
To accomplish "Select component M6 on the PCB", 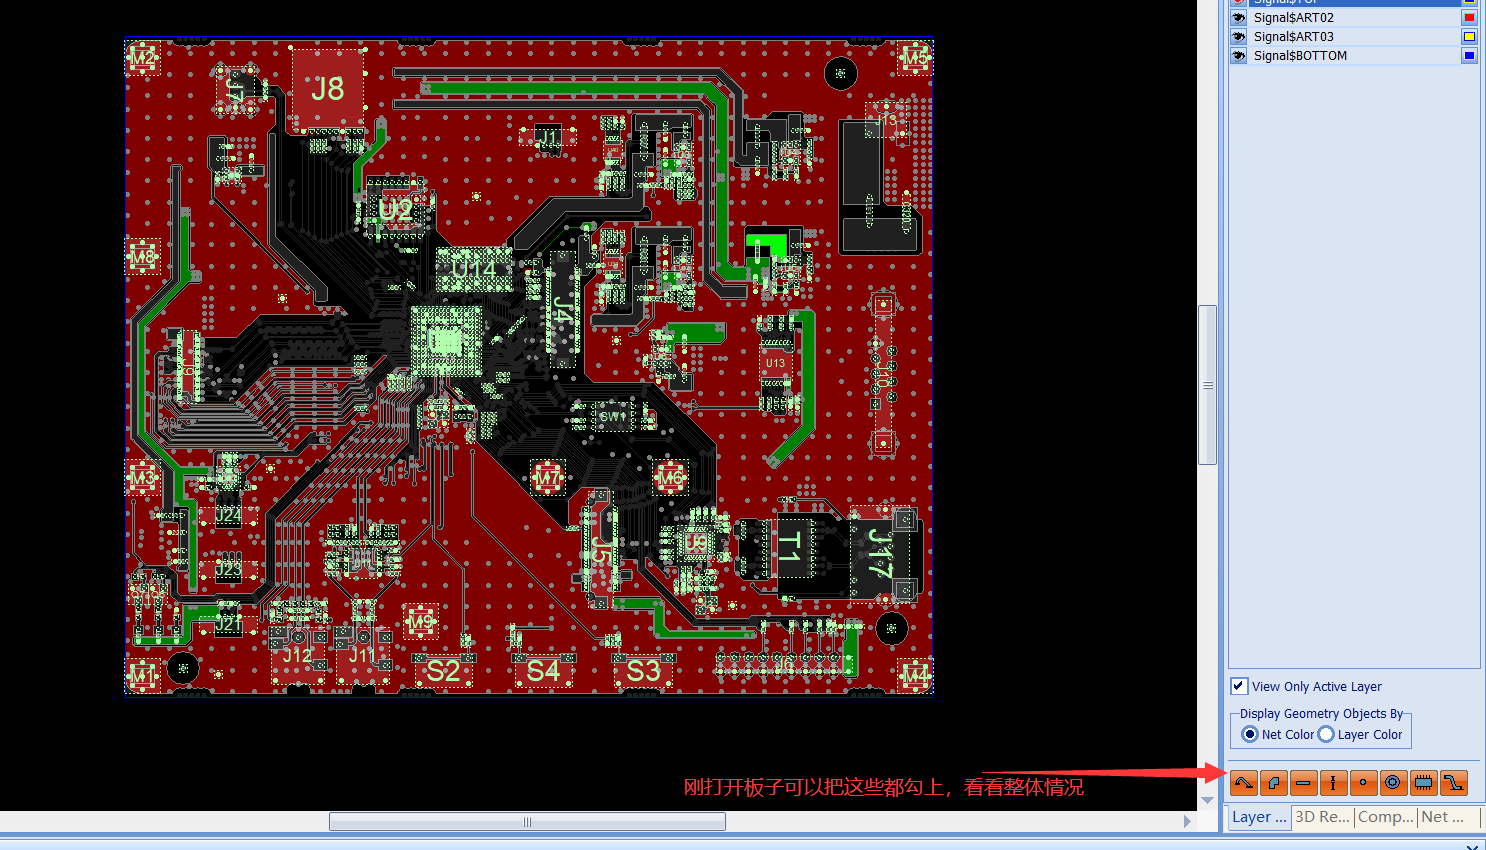I will [x=670, y=478].
